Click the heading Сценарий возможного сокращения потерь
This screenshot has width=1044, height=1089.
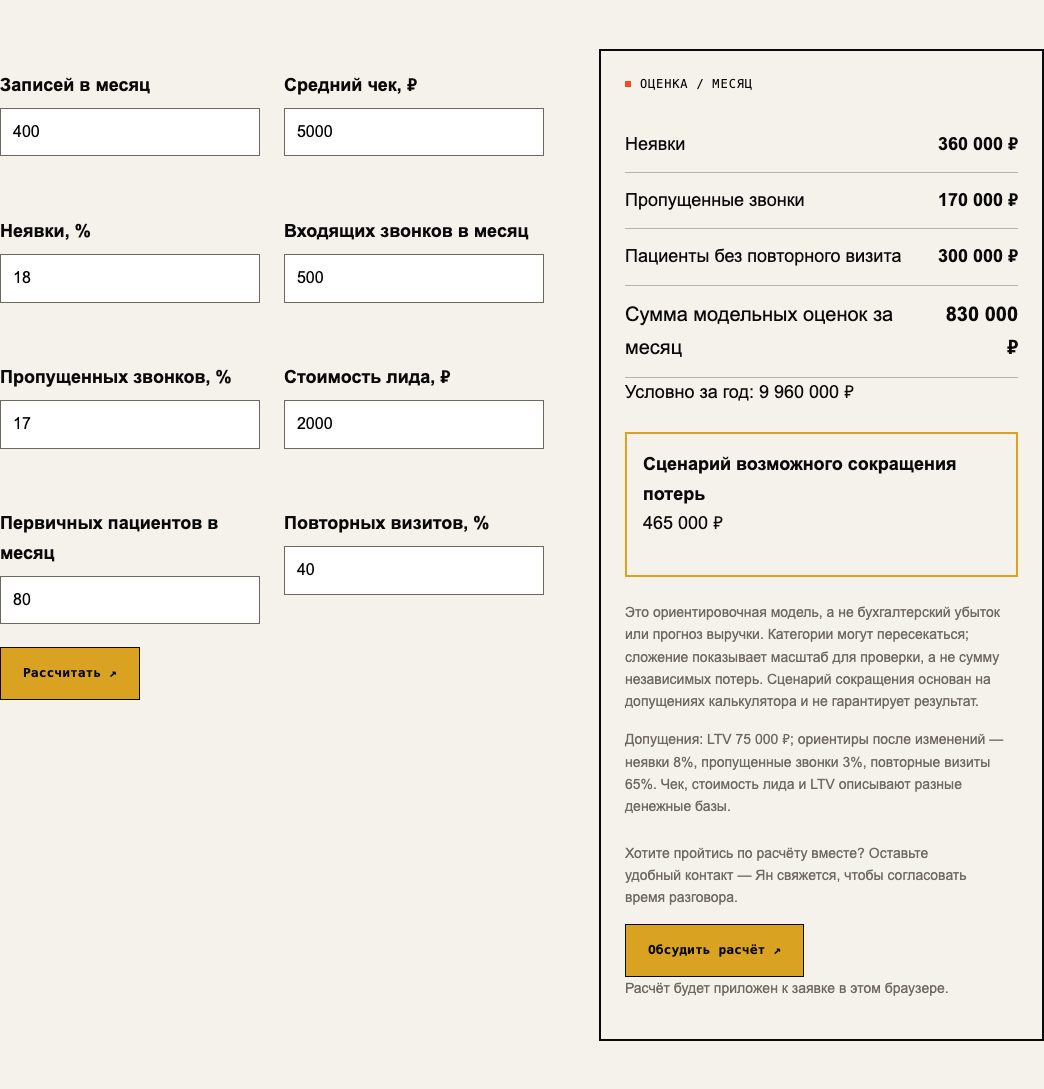point(799,479)
